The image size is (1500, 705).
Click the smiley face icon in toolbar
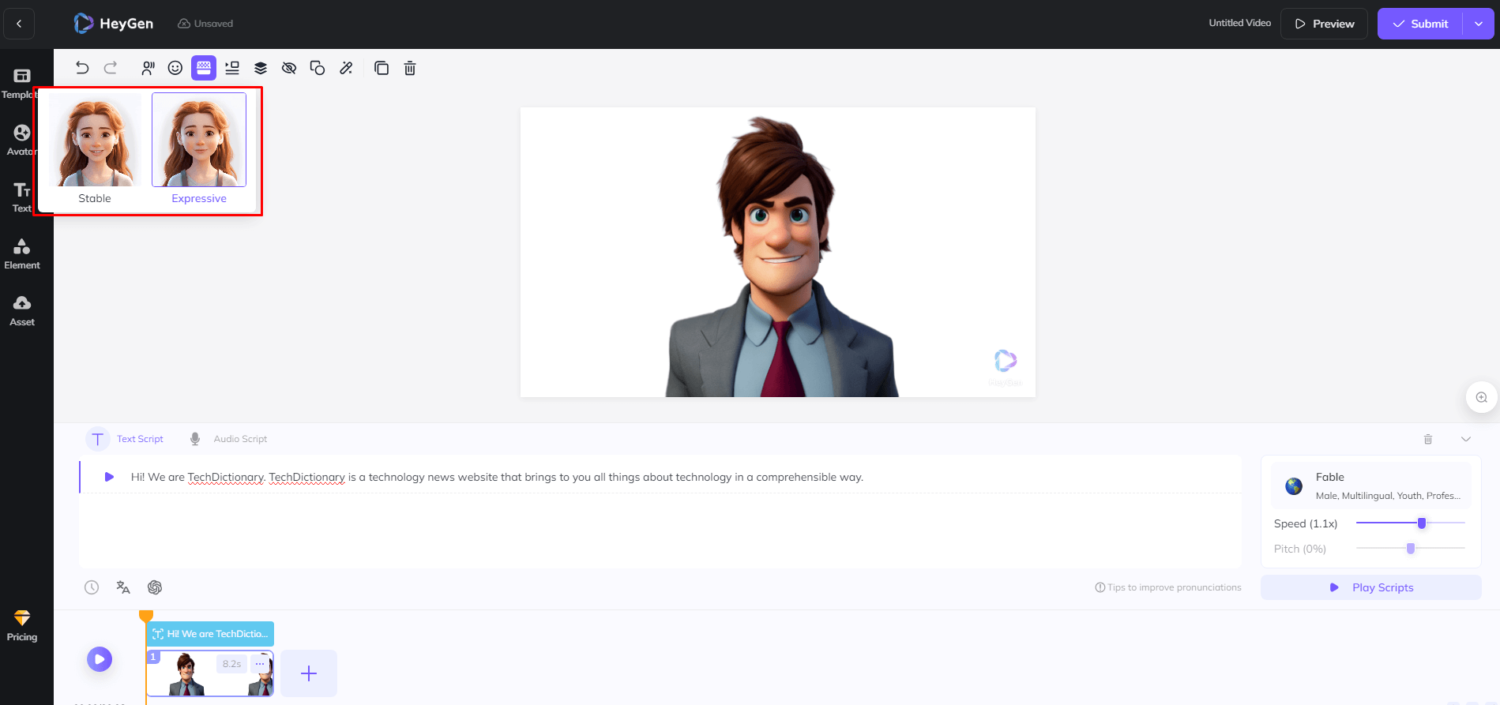(x=175, y=68)
